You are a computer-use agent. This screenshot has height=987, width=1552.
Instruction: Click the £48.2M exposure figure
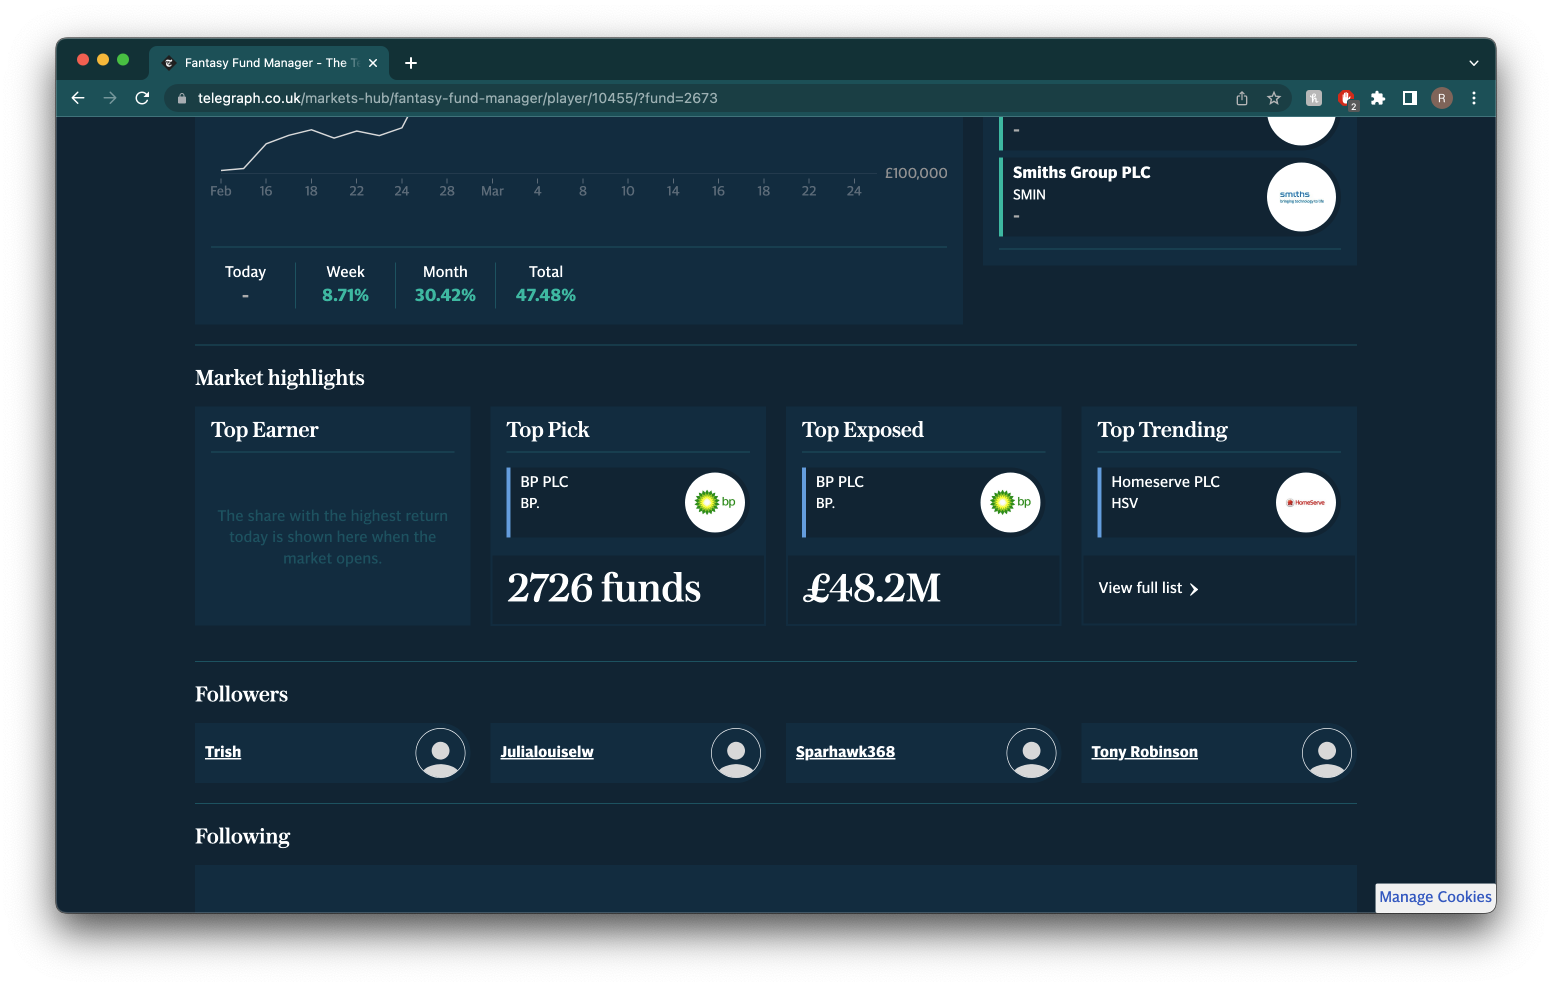[871, 588]
